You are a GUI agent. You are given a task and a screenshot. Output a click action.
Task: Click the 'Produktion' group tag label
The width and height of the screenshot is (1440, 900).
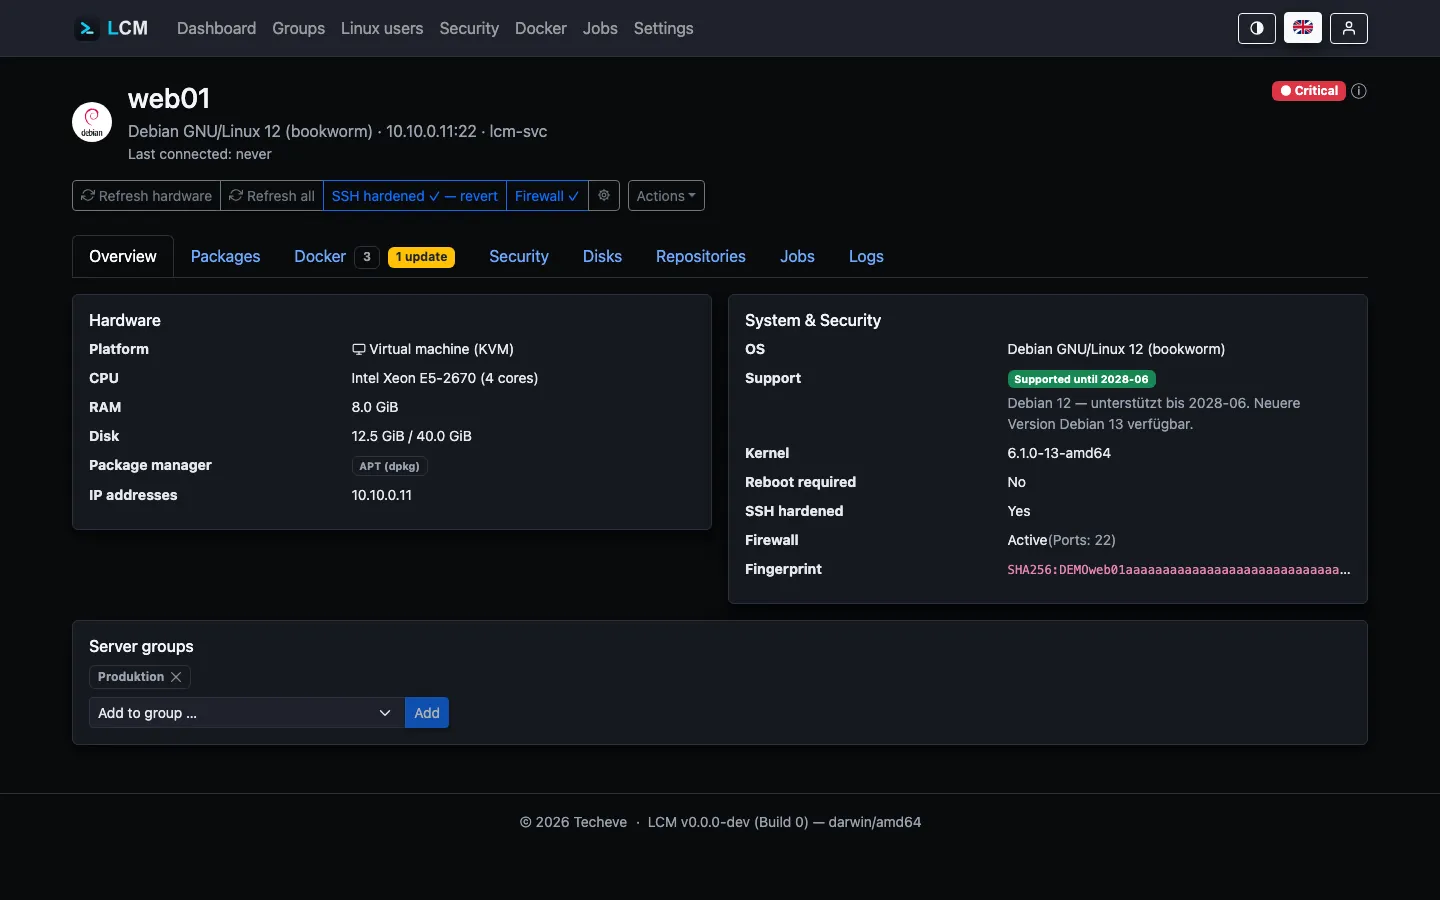pyautogui.click(x=131, y=677)
